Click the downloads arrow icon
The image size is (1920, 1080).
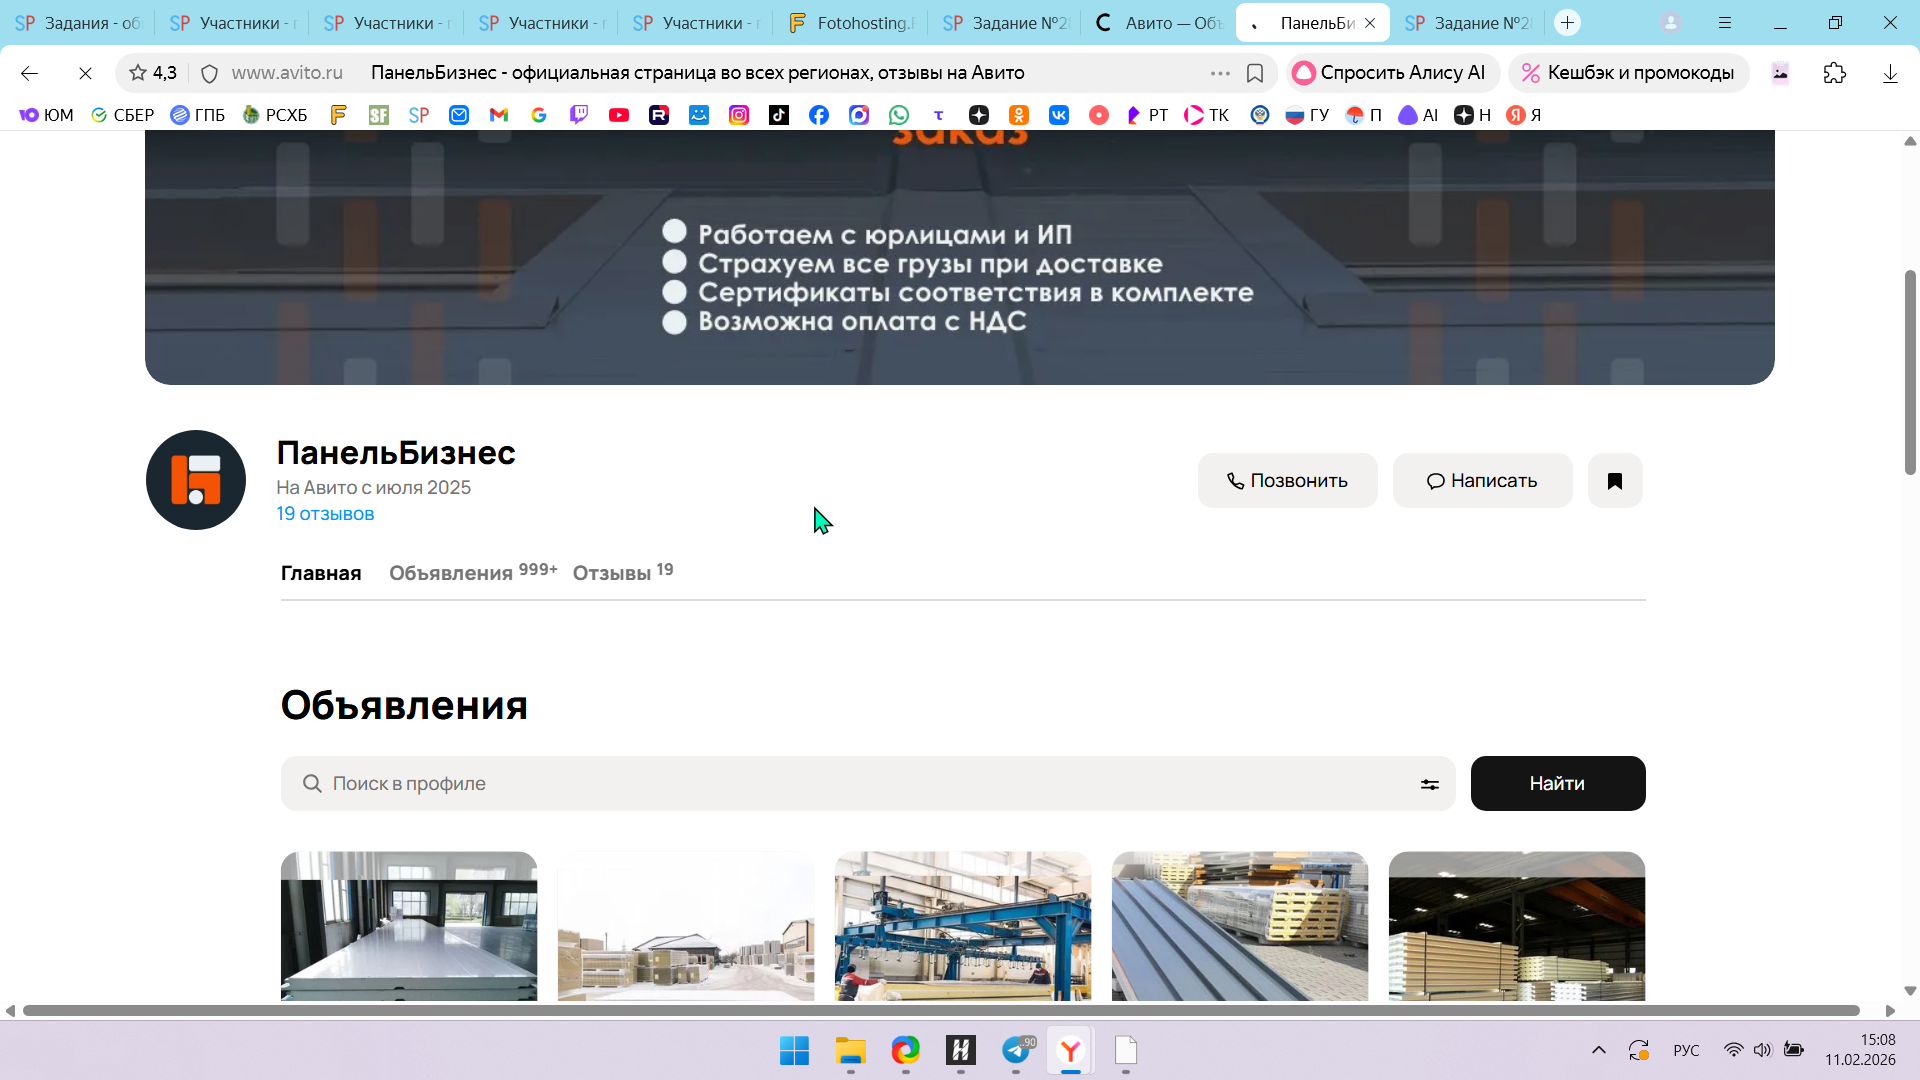pos(1889,73)
